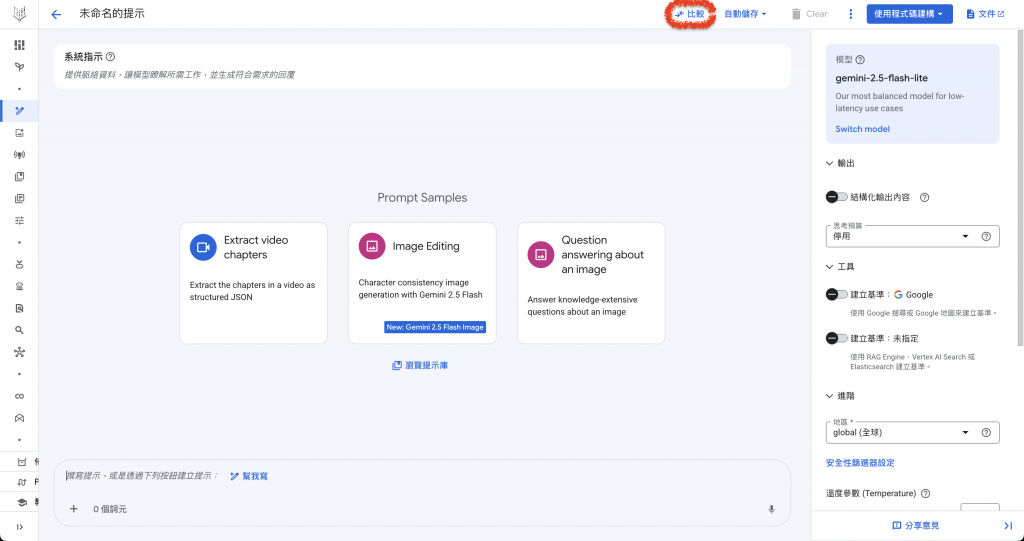Click the system instructions input field

(x=420, y=75)
